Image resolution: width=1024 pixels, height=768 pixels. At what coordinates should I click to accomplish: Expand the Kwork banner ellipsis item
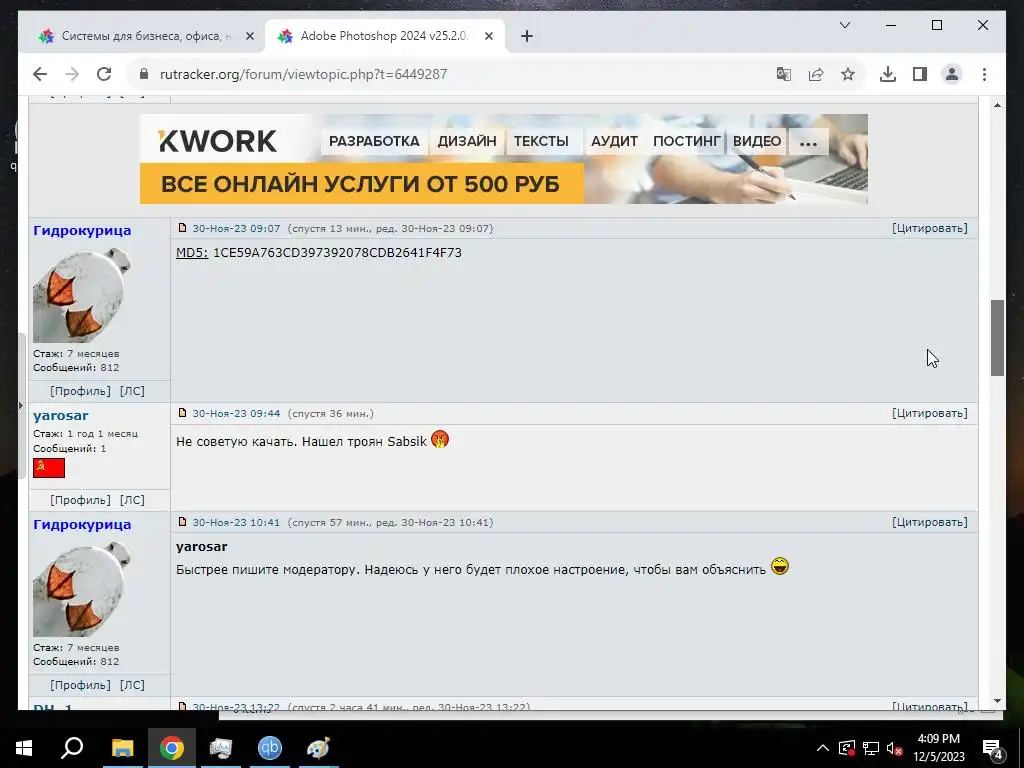(x=808, y=141)
